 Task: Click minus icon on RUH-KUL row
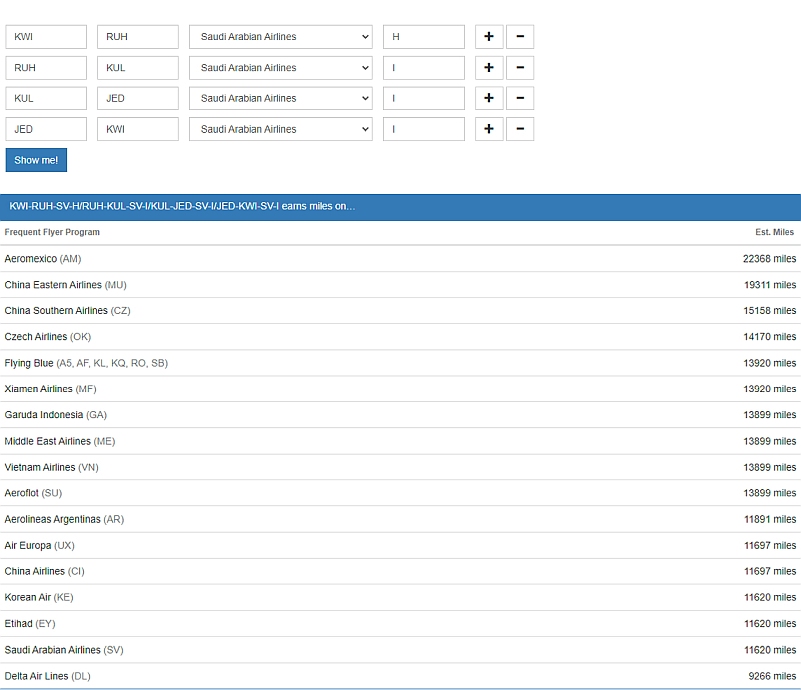click(x=520, y=67)
